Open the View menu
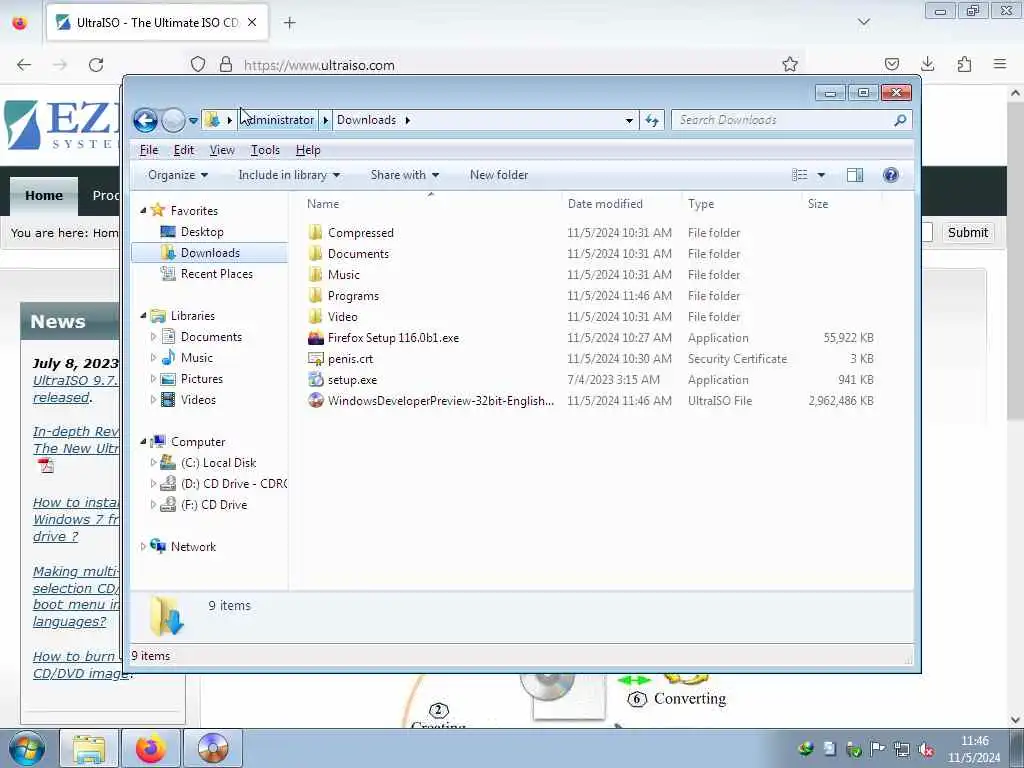This screenshot has width=1024, height=768. point(222,150)
